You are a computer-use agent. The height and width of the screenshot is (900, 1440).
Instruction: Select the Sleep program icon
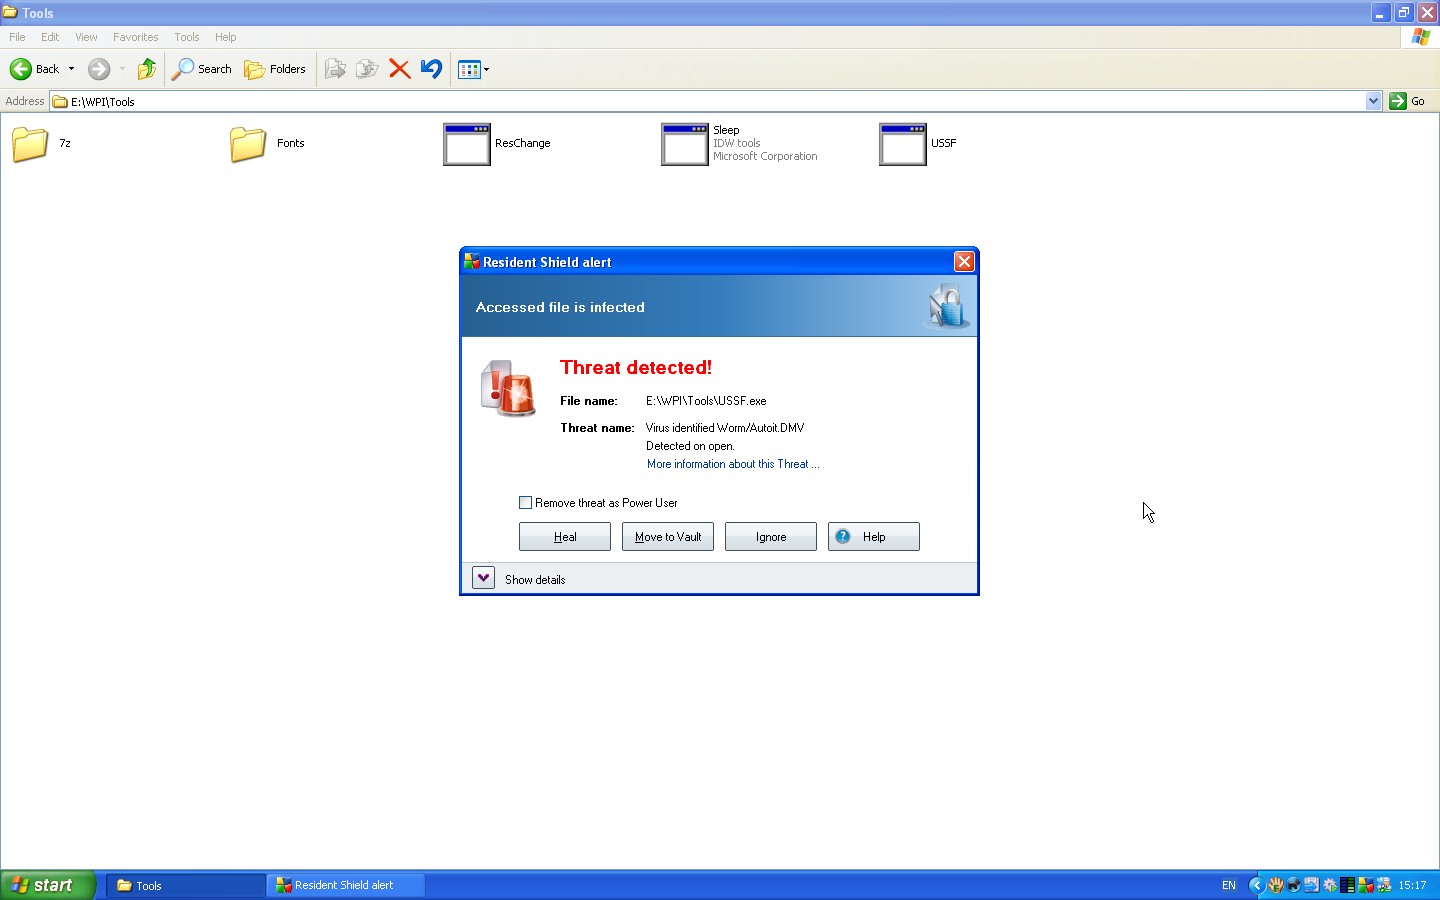click(x=684, y=144)
